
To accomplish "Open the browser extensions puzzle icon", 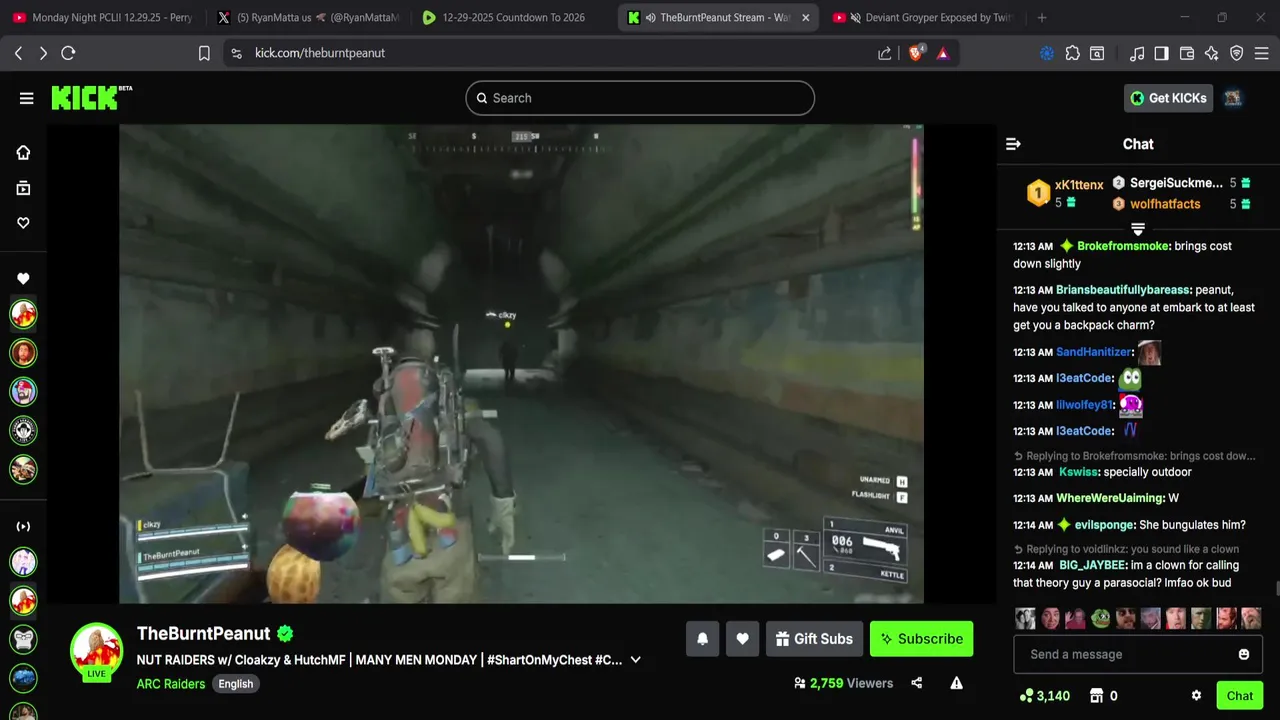I will (1072, 53).
